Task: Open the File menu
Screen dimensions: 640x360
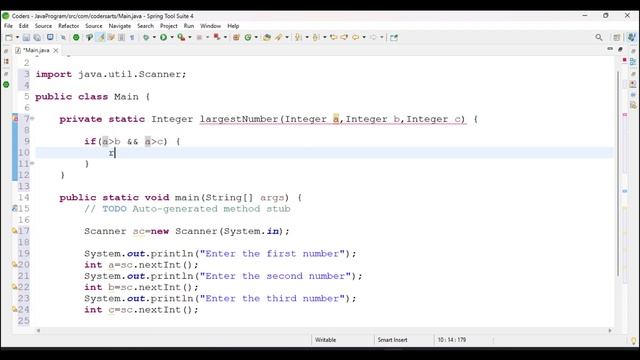Action: tap(8, 26)
